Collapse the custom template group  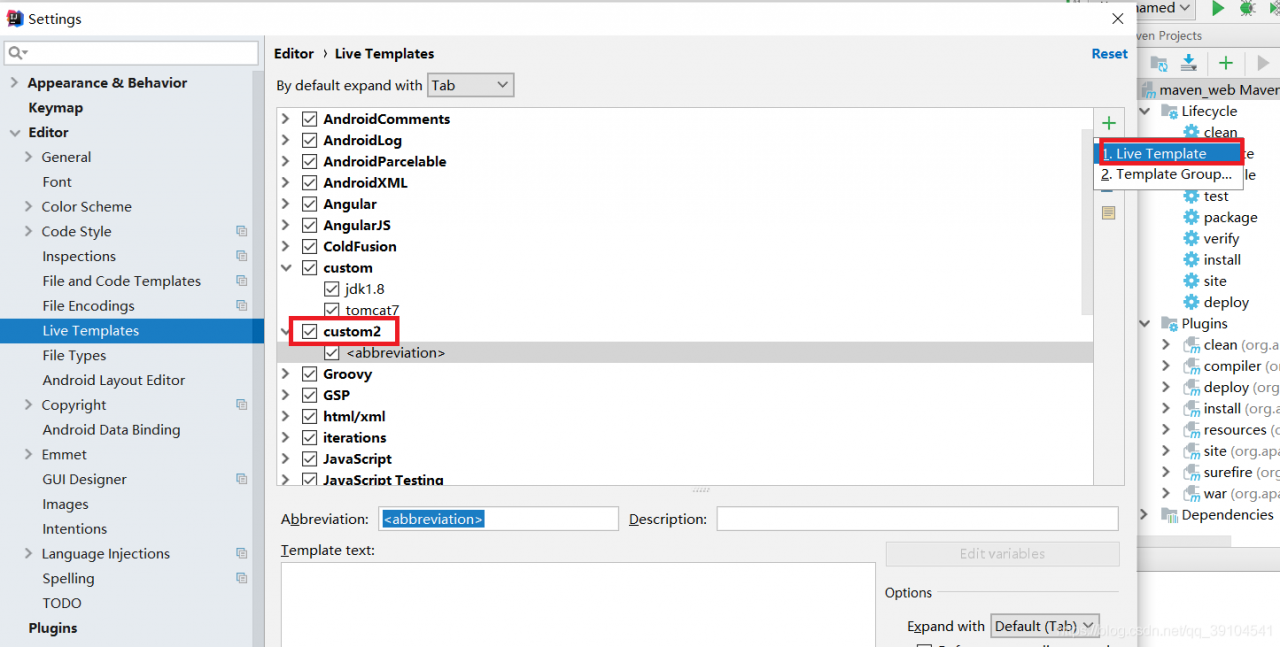[286, 268]
